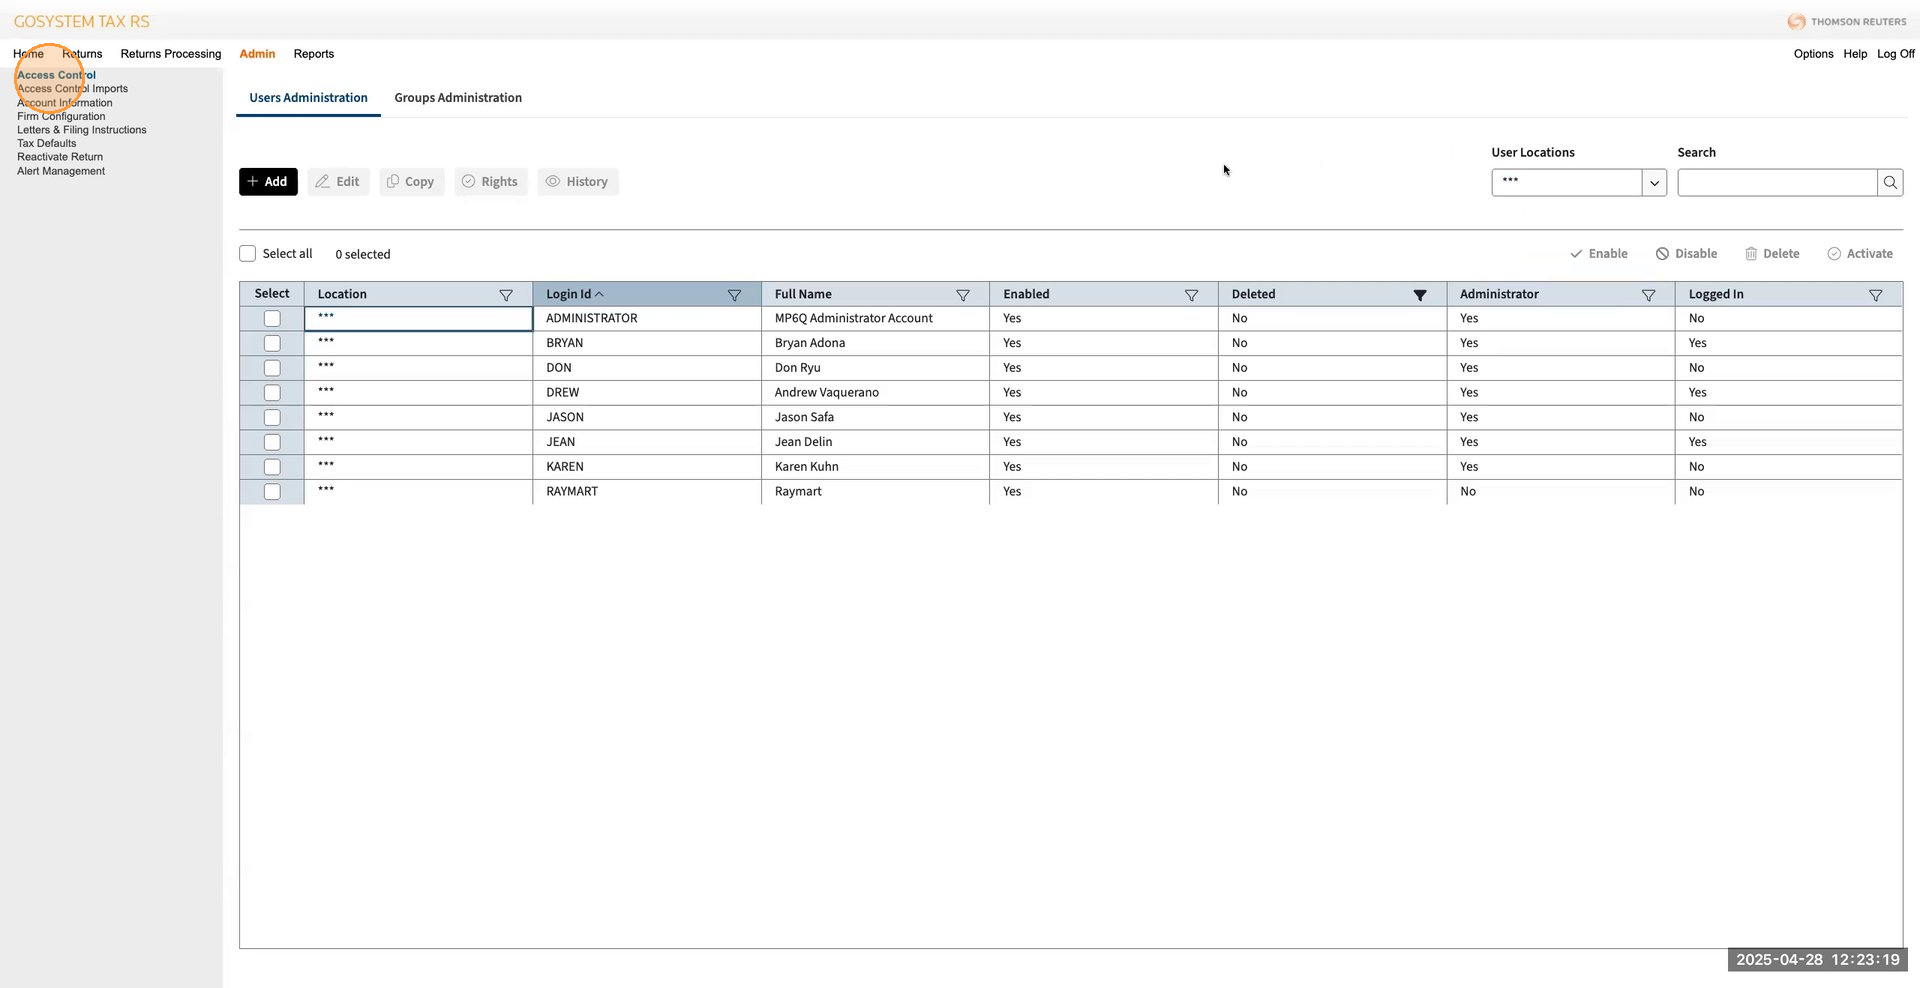Click the Enable users action
This screenshot has width=1920, height=988.
point(1599,254)
